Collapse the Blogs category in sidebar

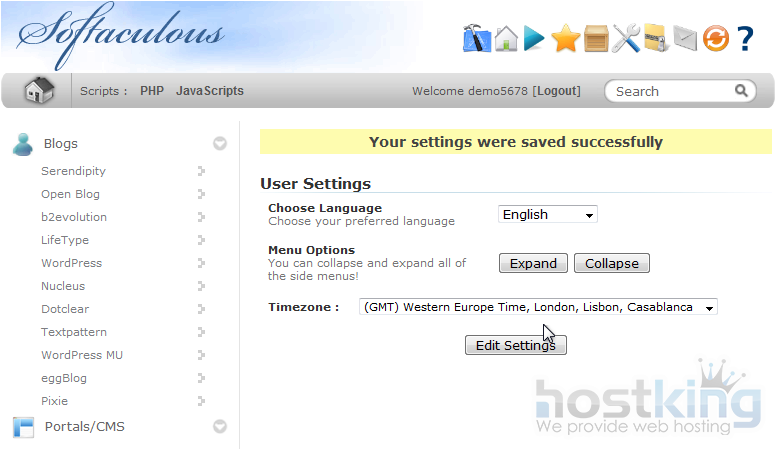[x=220, y=144]
